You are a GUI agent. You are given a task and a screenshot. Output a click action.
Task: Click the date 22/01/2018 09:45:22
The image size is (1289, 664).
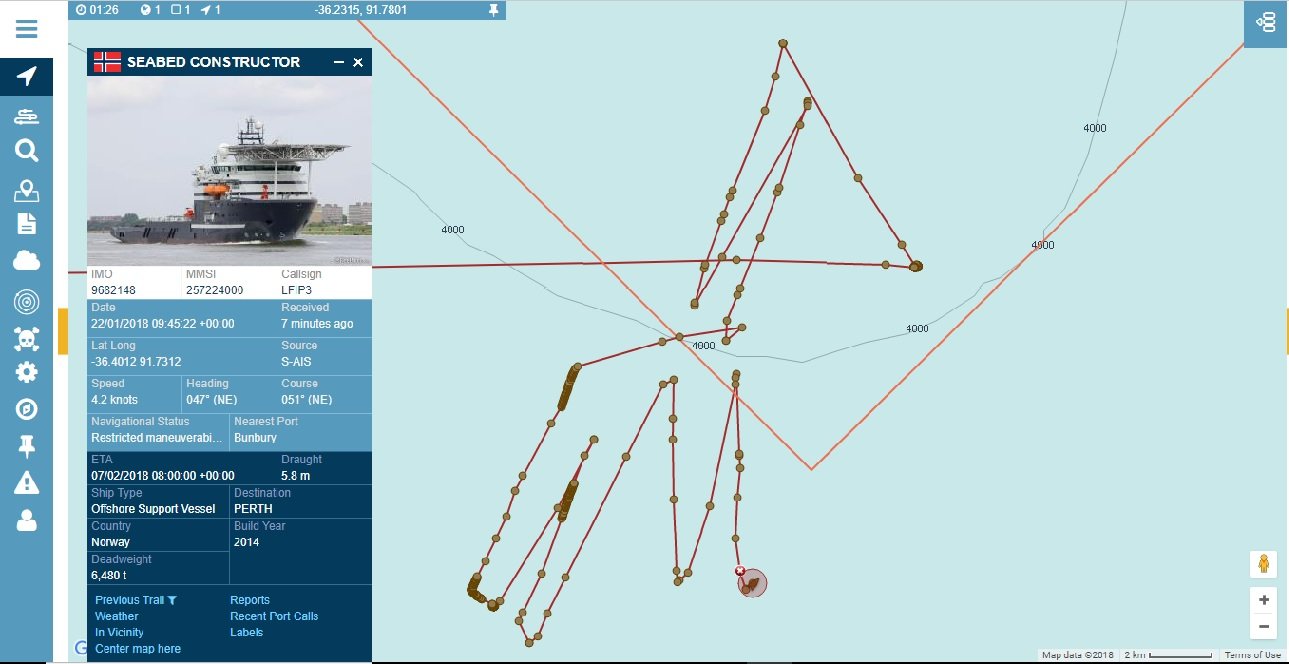(x=163, y=324)
